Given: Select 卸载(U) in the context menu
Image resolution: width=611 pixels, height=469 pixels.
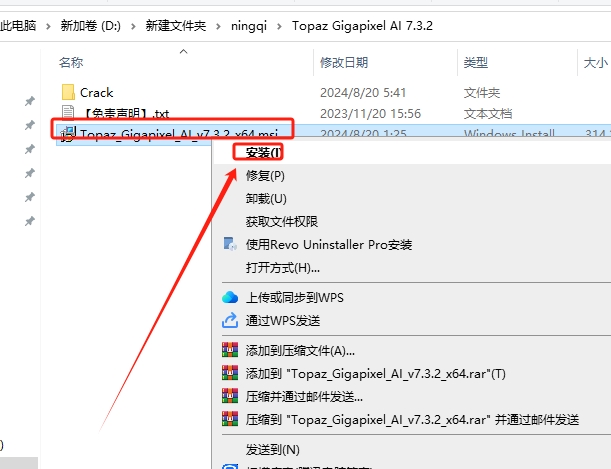Looking at the screenshot, I should [266, 198].
